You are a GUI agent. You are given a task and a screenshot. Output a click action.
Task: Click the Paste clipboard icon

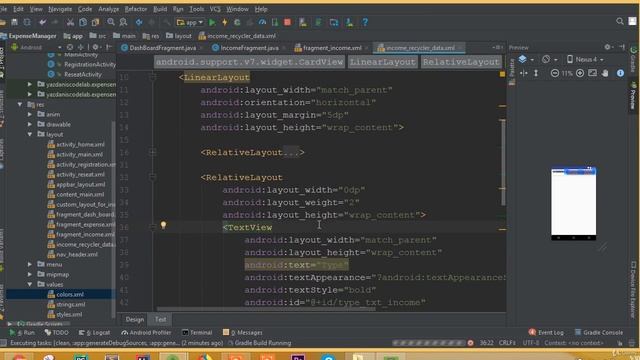[x=96, y=22]
